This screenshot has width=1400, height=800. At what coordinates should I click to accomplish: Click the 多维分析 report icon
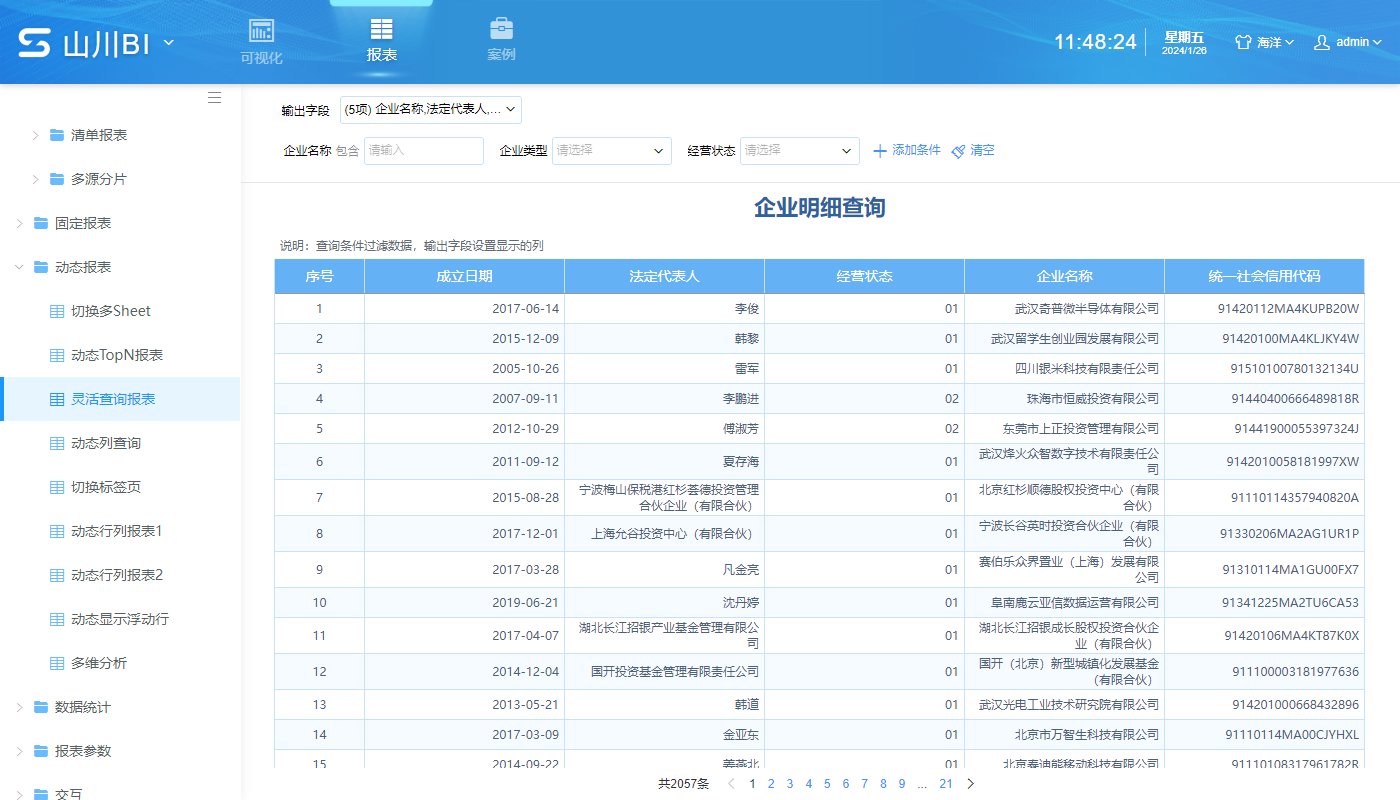(x=59, y=662)
